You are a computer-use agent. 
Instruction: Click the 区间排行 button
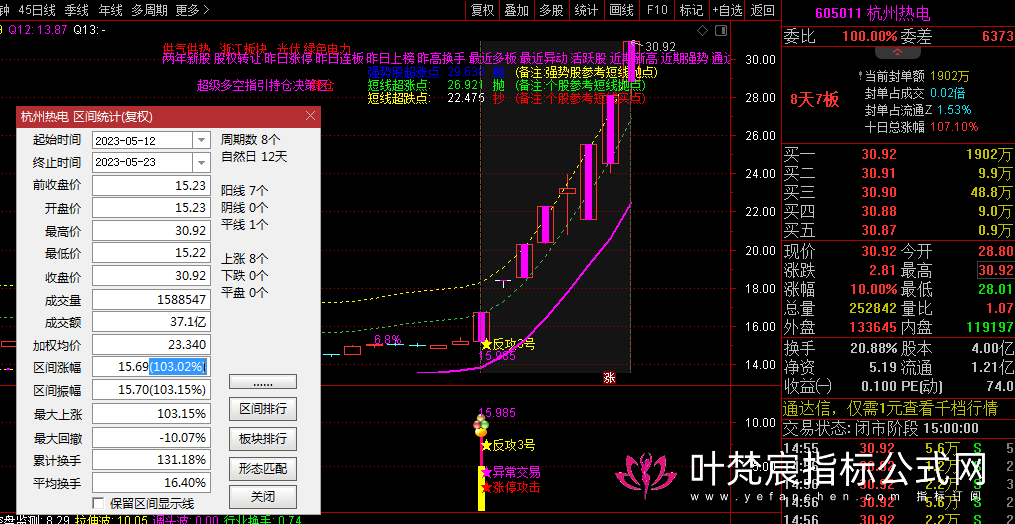[263, 409]
